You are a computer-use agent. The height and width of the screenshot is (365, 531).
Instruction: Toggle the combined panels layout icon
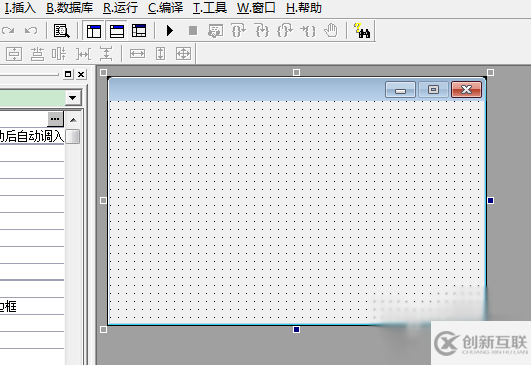139,31
